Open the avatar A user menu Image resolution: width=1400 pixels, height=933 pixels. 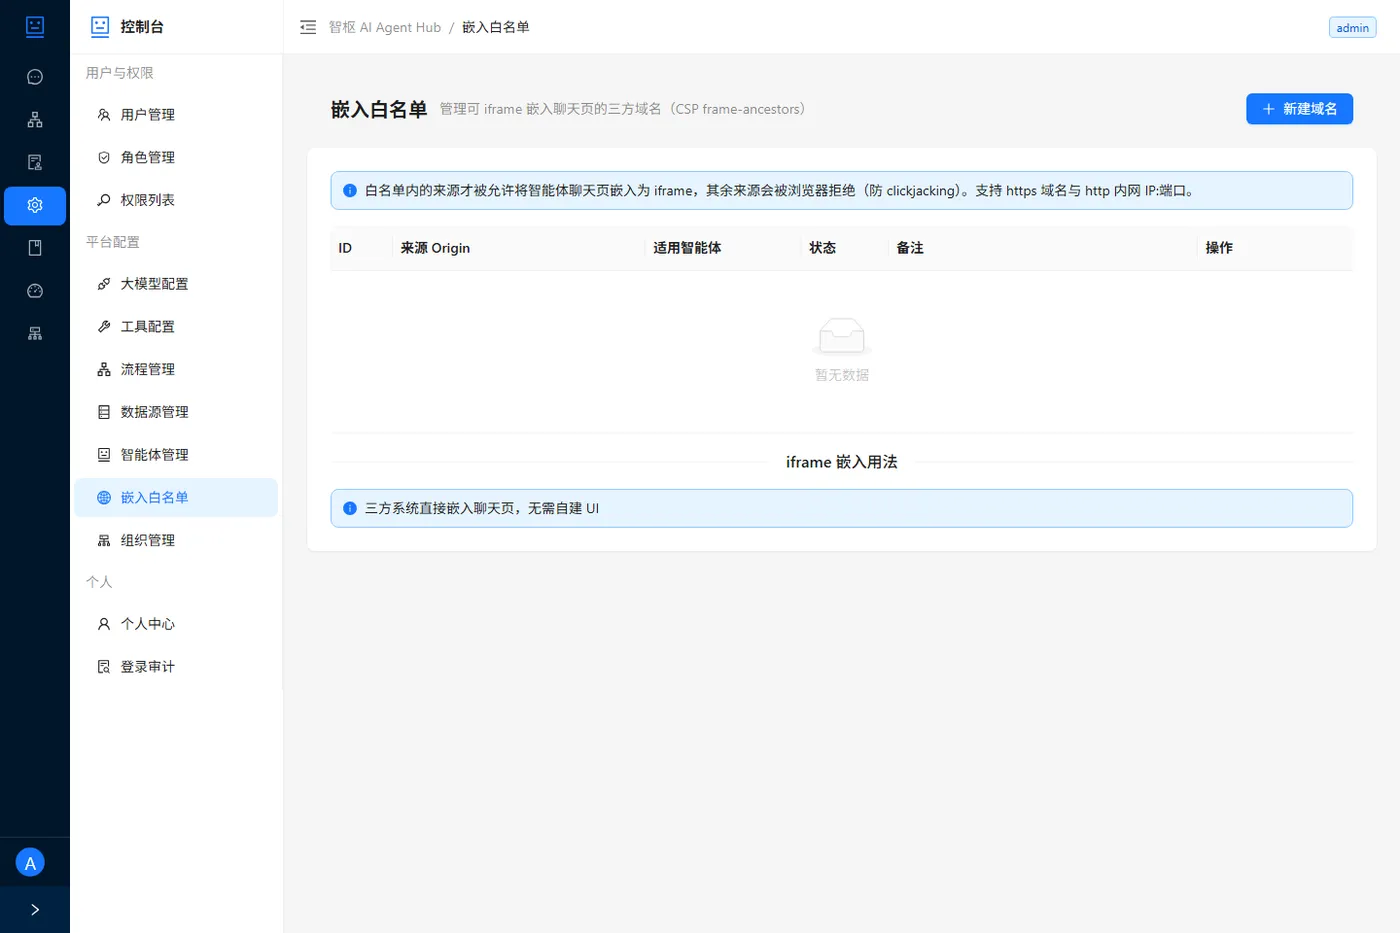(30, 863)
